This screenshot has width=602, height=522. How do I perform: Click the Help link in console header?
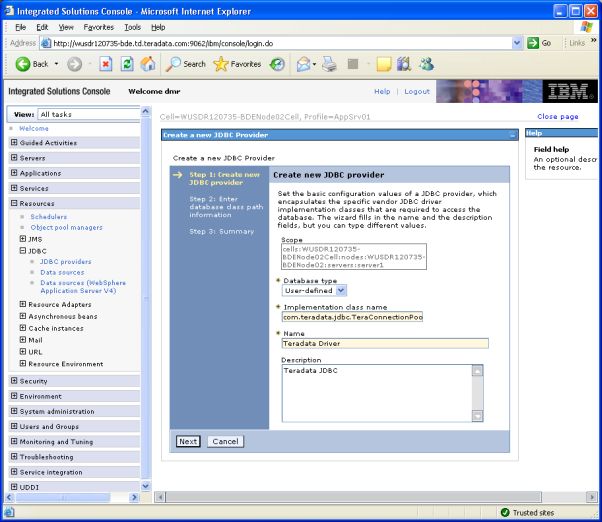(382, 91)
